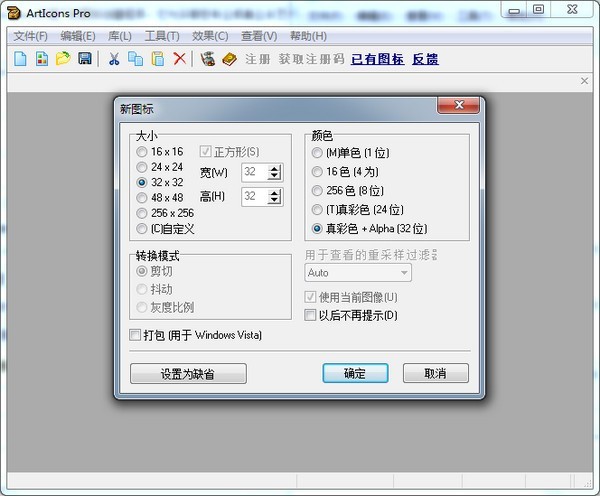
Task: Maximize the ArtIcons Pro window
Action: 539,9
